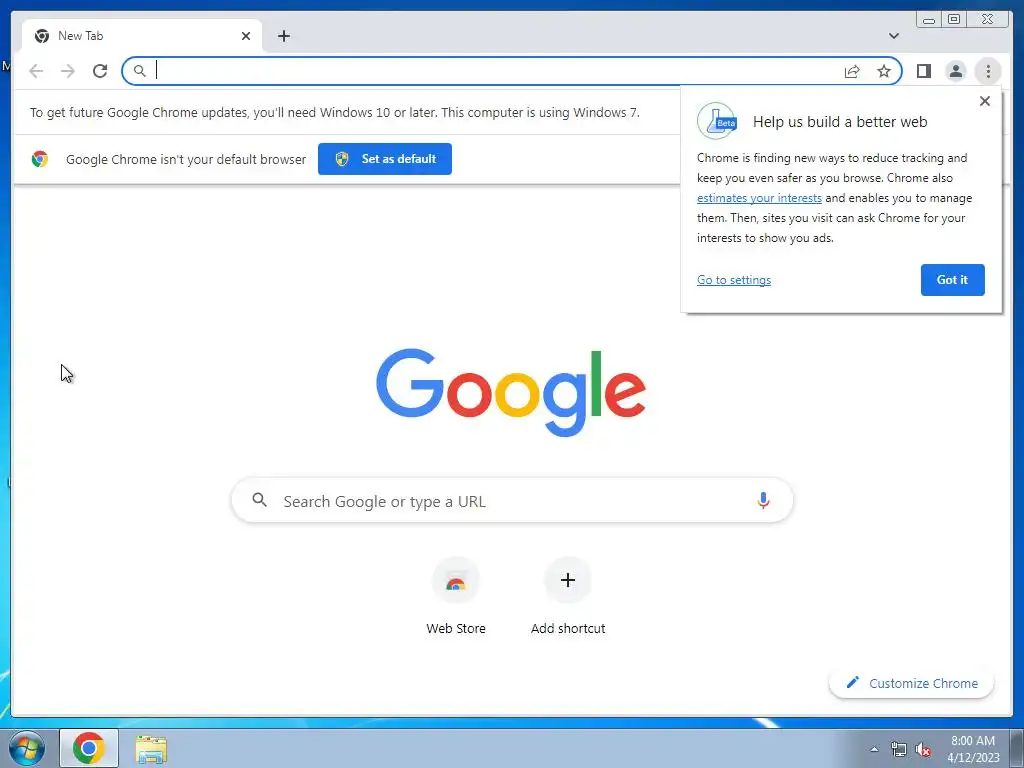Open Windows Explorer from the taskbar

tap(151, 749)
